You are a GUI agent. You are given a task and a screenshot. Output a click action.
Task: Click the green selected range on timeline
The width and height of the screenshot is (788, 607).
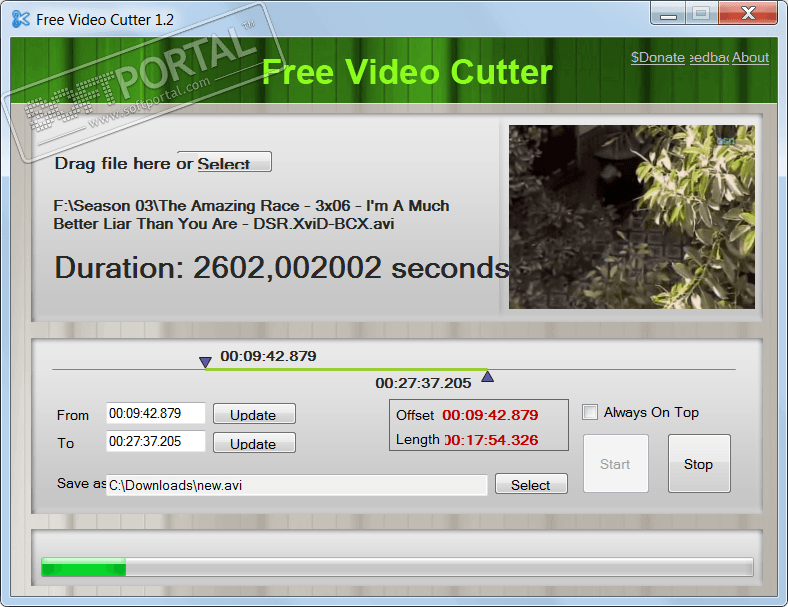346,369
